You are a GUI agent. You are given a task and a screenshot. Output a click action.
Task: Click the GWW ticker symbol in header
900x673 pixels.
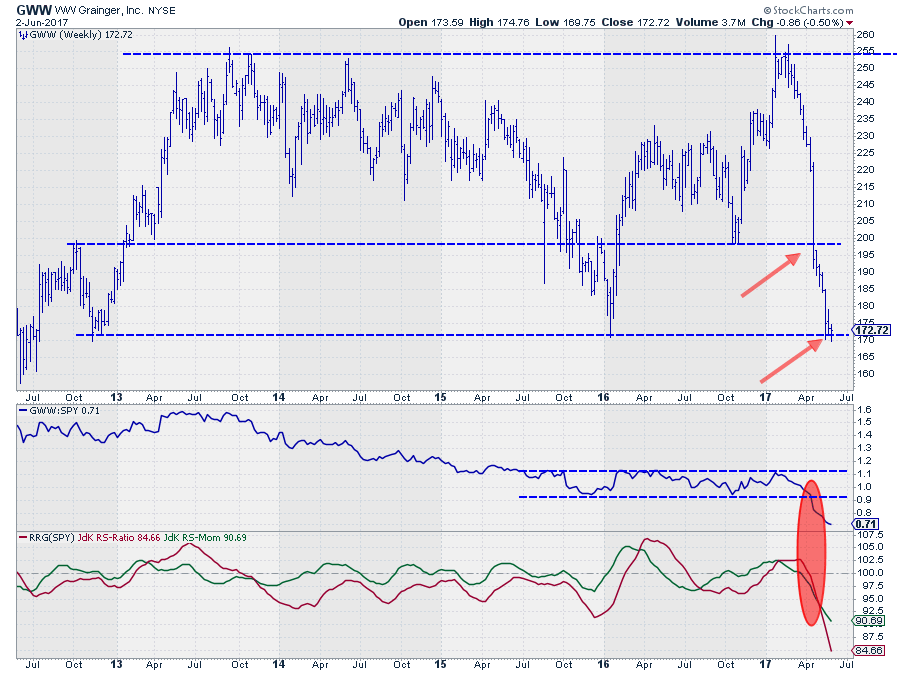(27, 8)
